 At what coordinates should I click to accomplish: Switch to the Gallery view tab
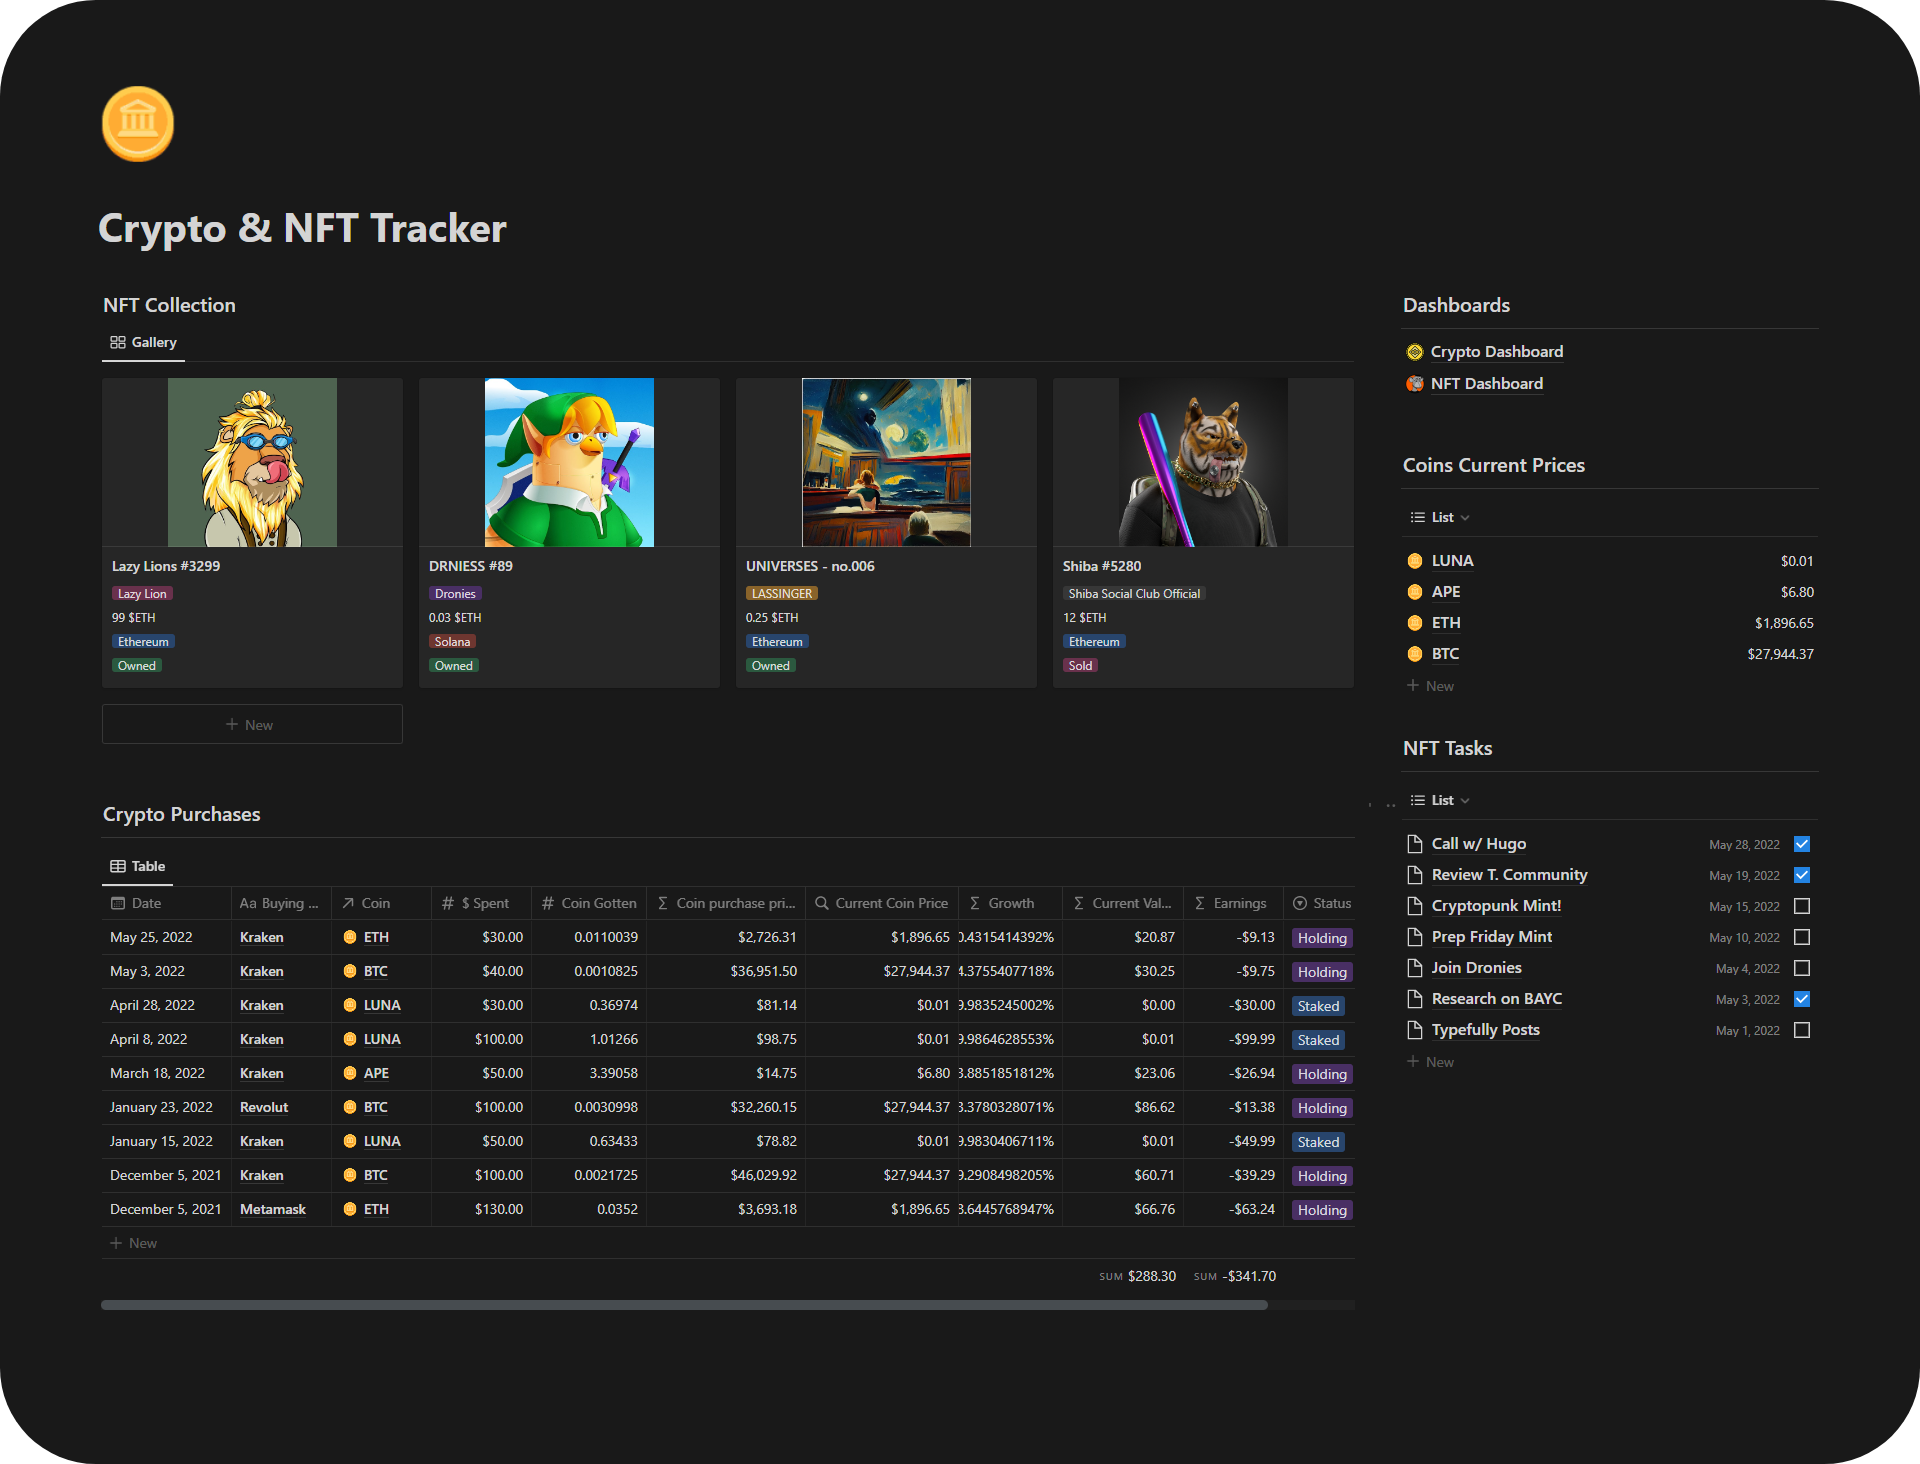143,341
